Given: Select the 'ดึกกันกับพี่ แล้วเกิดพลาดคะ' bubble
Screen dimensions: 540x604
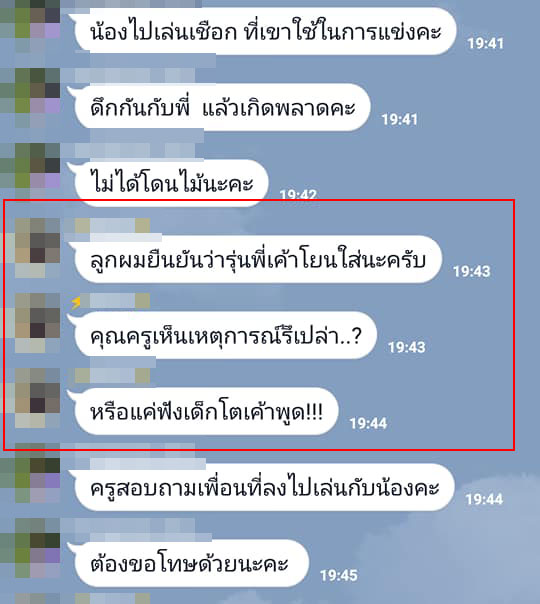Looking at the screenshot, I should click(220, 107).
